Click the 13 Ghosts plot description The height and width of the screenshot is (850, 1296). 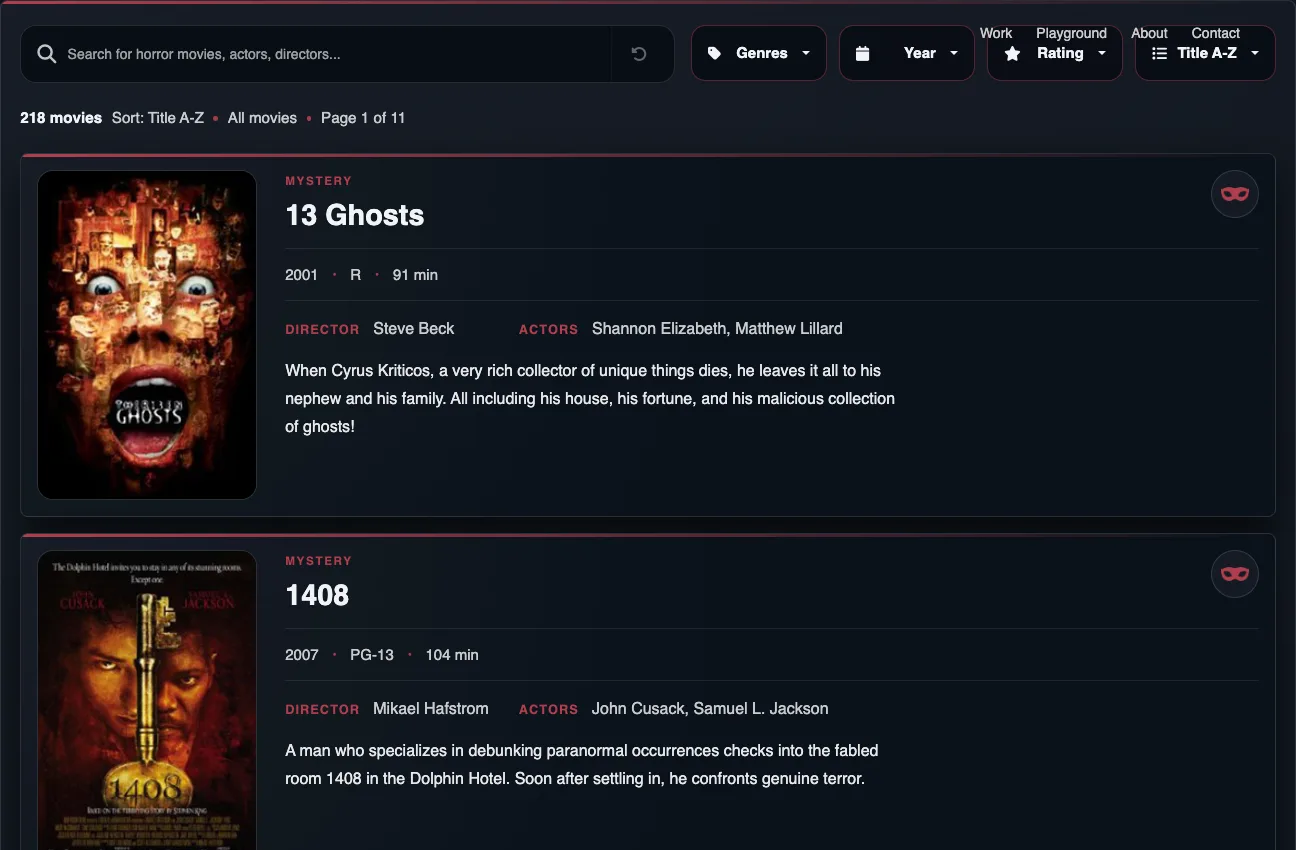[590, 398]
